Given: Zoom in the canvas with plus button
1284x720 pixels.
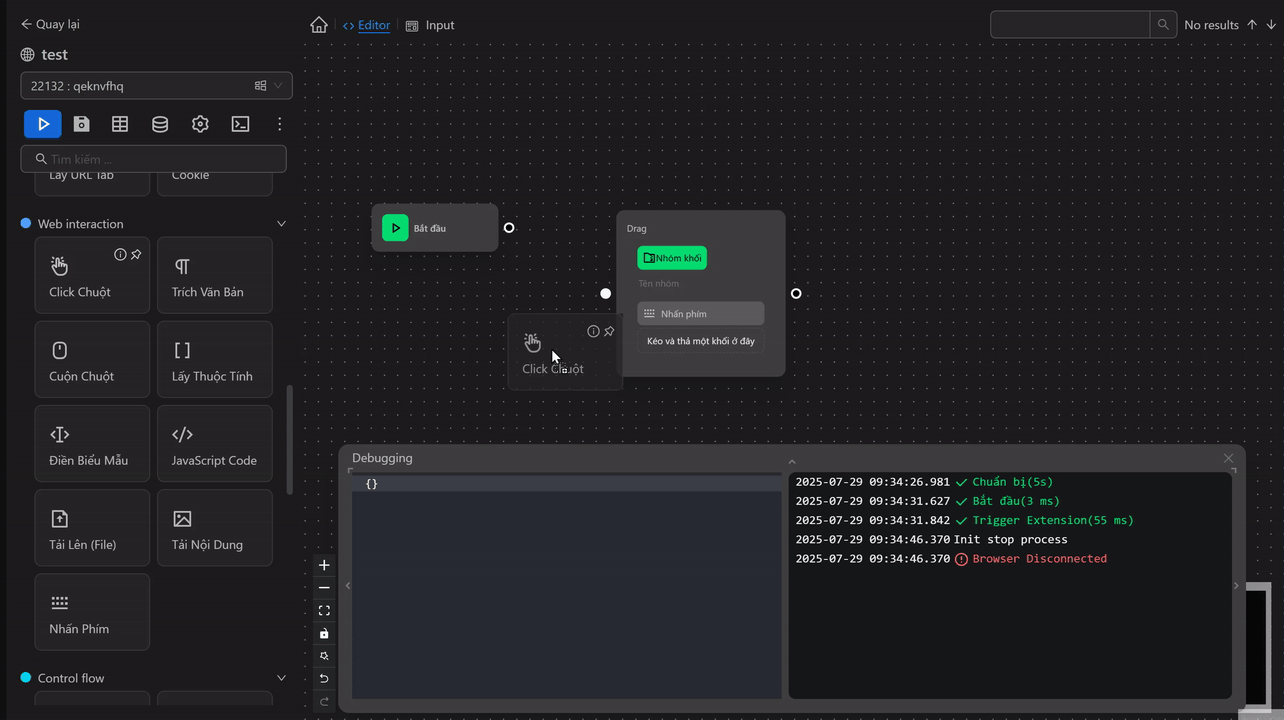Looking at the screenshot, I should 324,565.
